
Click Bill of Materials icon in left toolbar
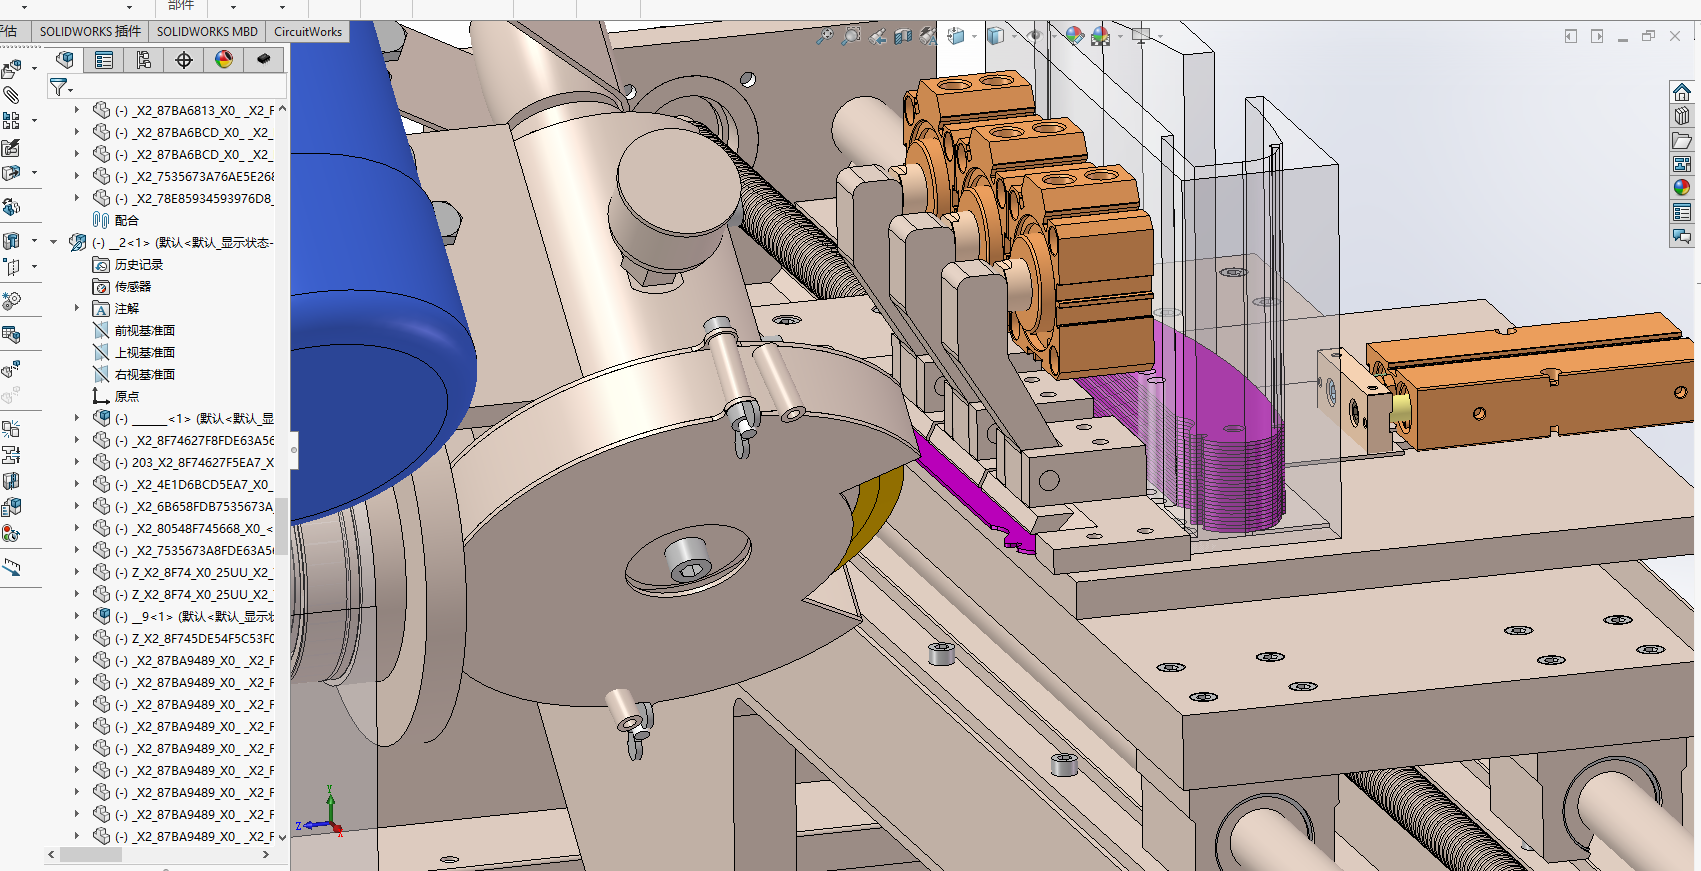click(11, 334)
